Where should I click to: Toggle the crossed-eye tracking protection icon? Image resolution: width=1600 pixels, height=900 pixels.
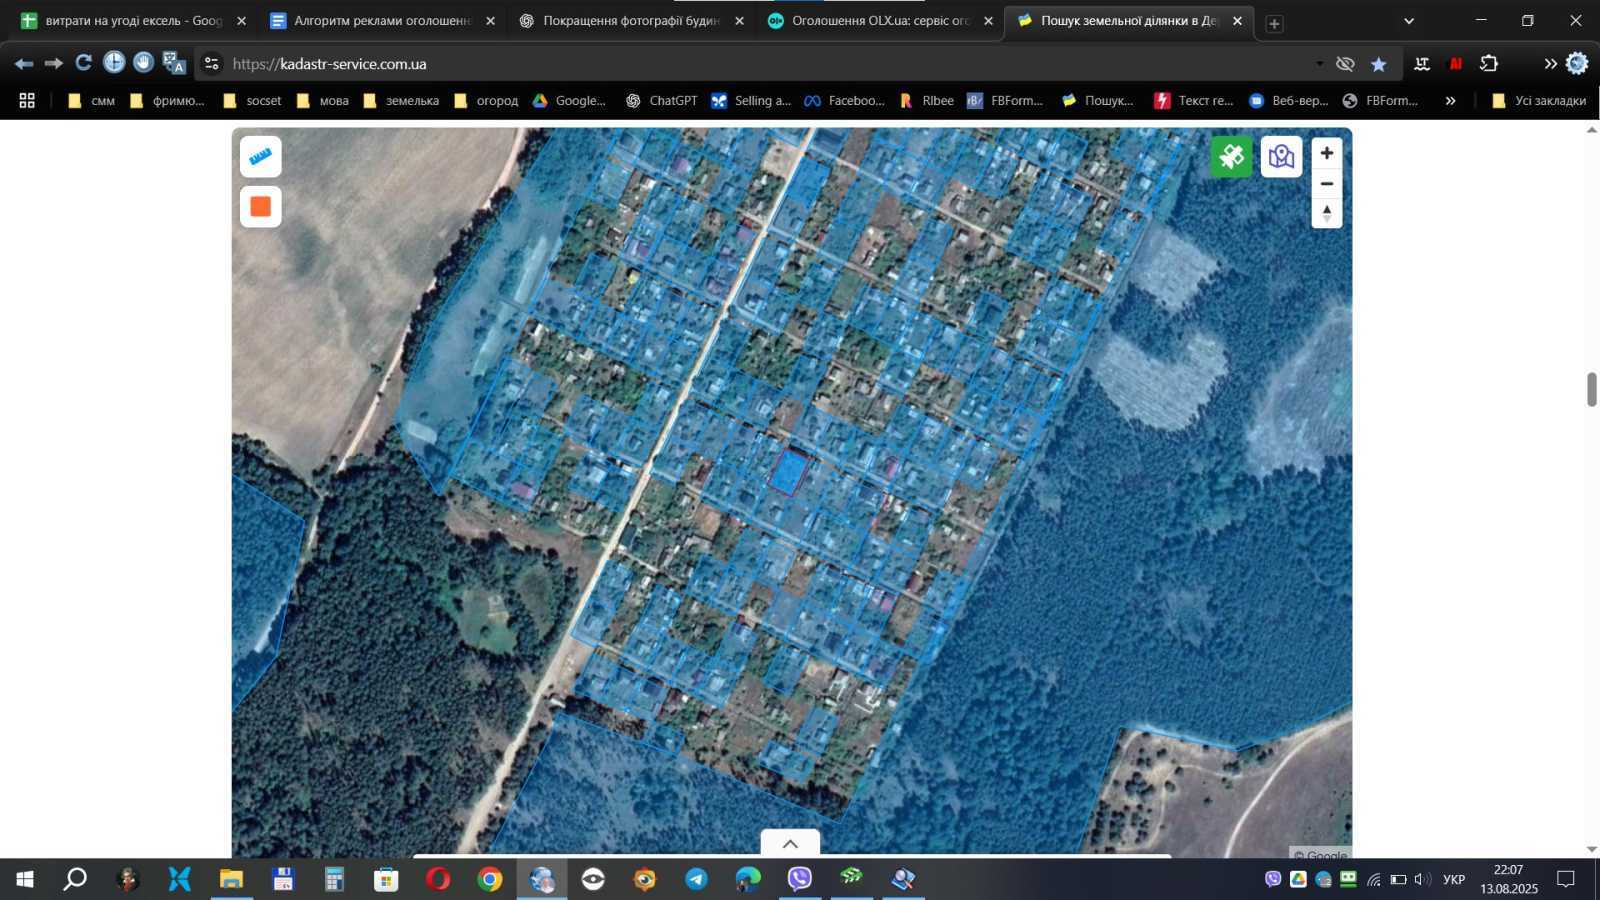[1345, 64]
